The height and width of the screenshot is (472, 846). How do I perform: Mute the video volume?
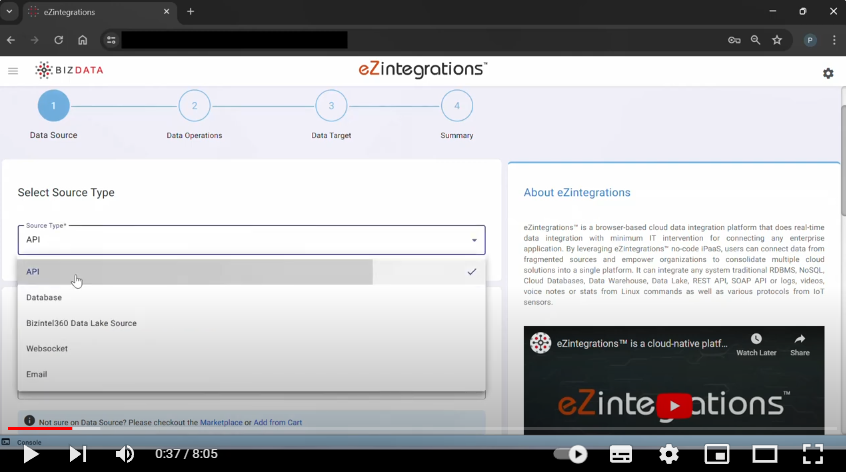point(125,455)
